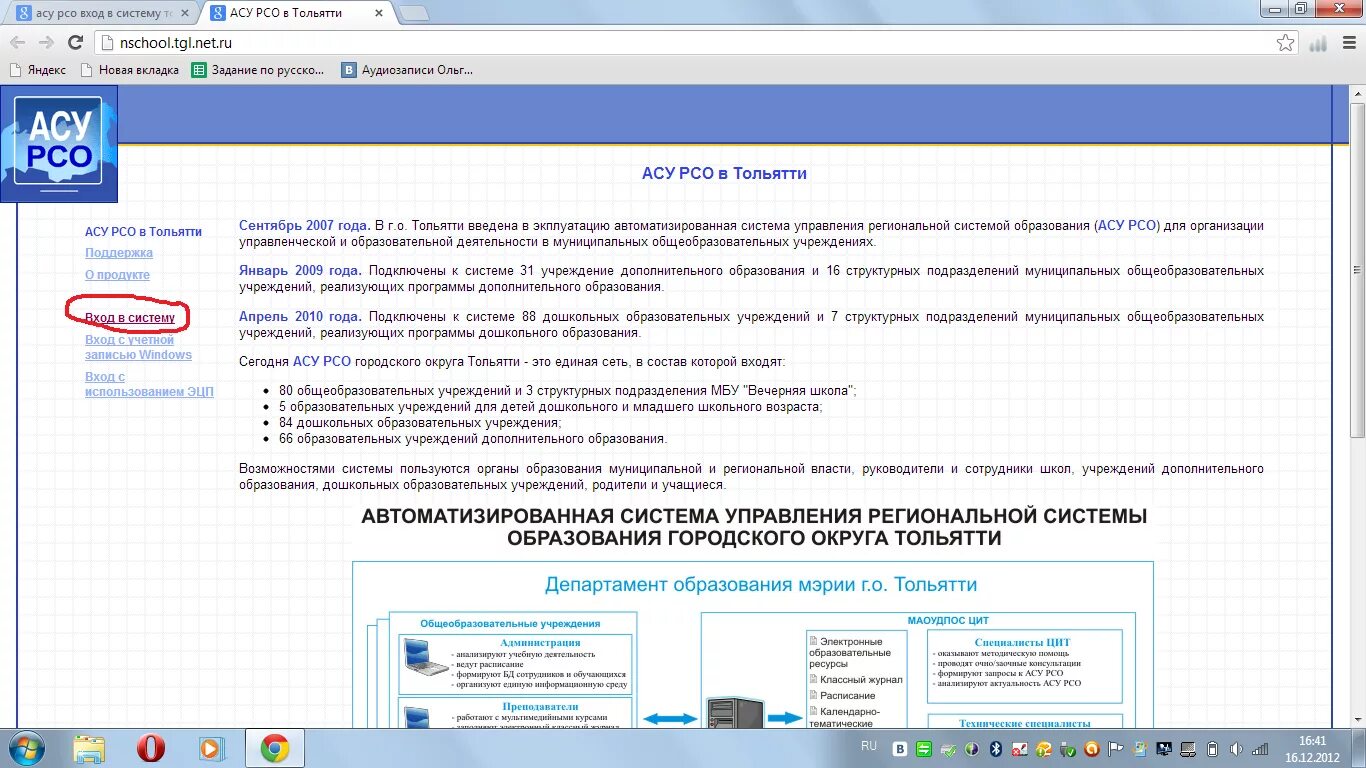Screen dimensions: 1366x768
Task: Click the browser forward arrow
Action: tap(46, 42)
